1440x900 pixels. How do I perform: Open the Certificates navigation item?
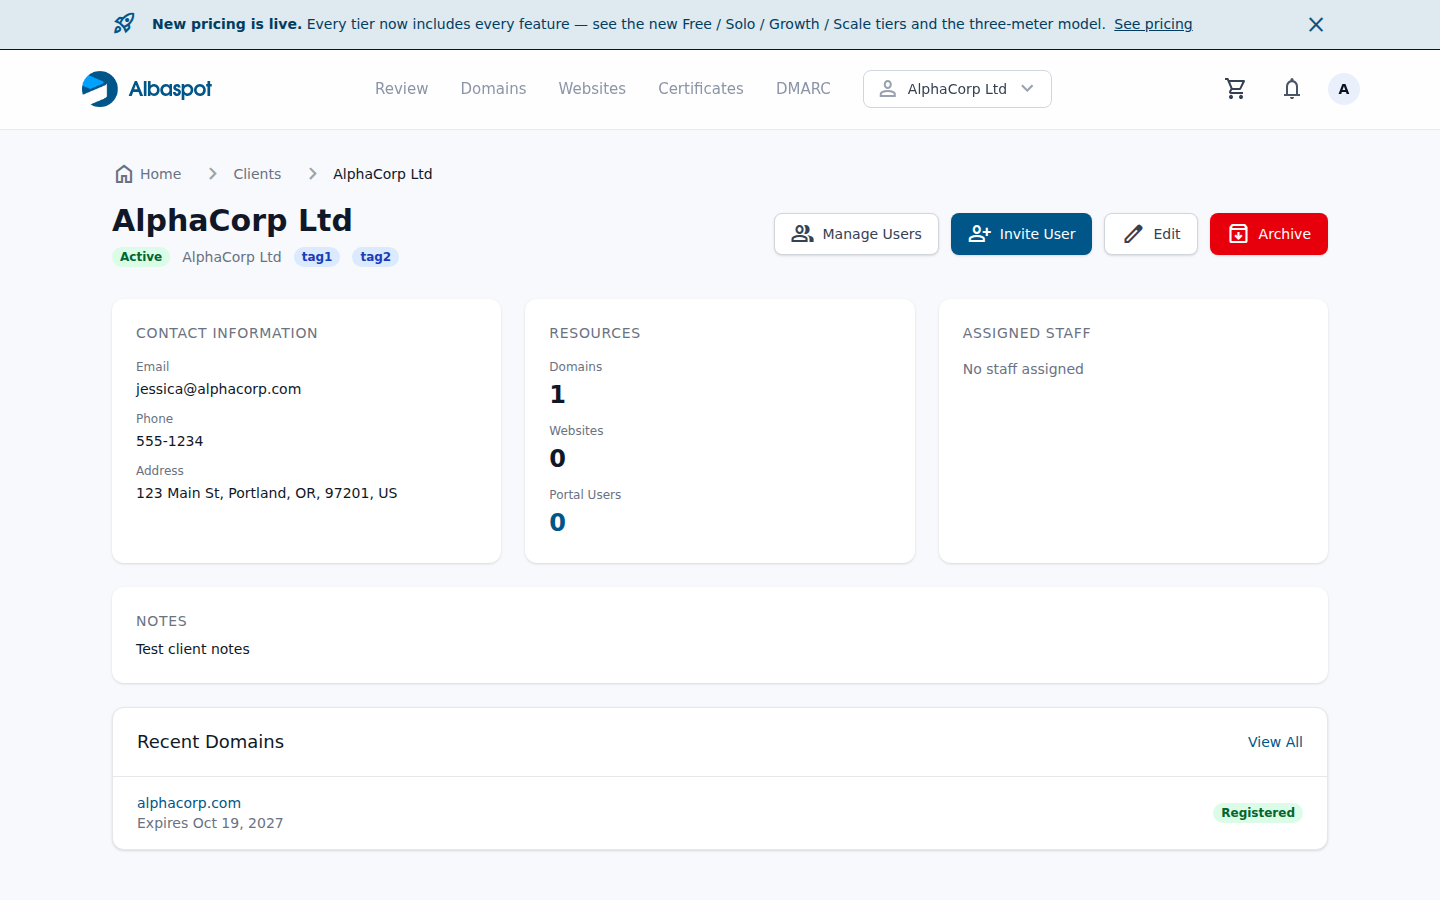pyautogui.click(x=701, y=89)
